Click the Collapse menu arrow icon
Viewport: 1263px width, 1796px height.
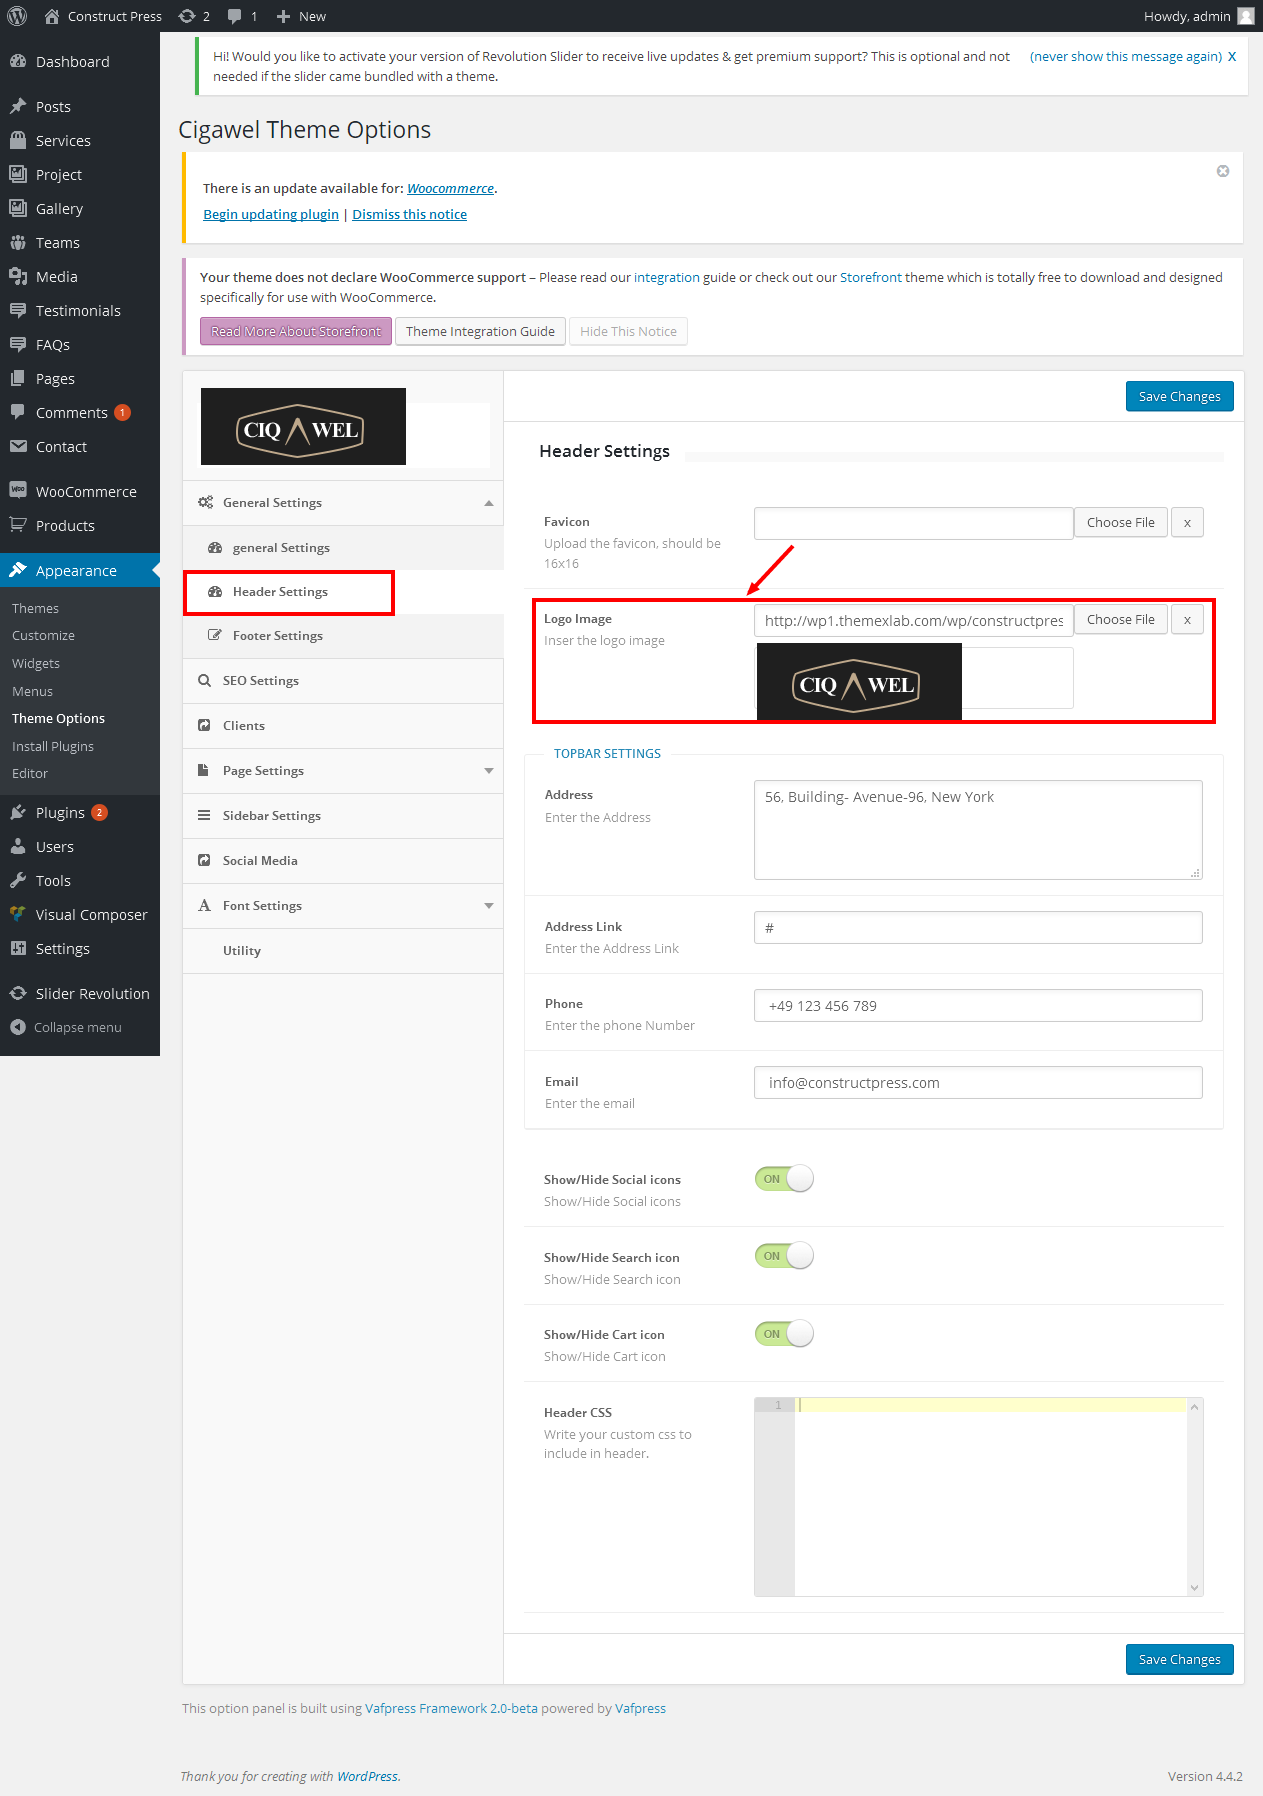[x=18, y=1027]
